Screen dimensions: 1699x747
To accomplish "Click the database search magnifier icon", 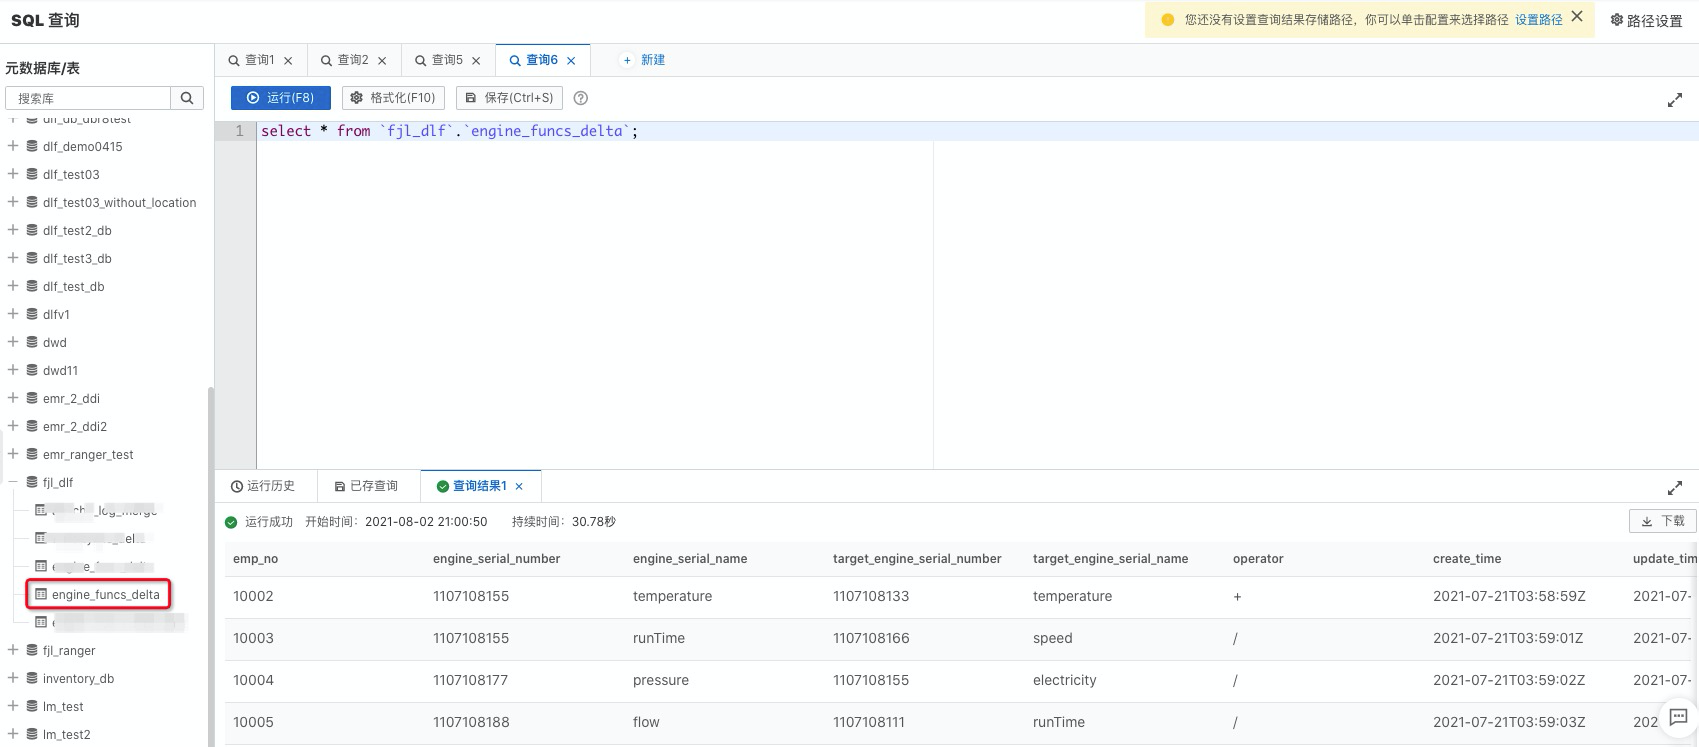I will pos(187,98).
